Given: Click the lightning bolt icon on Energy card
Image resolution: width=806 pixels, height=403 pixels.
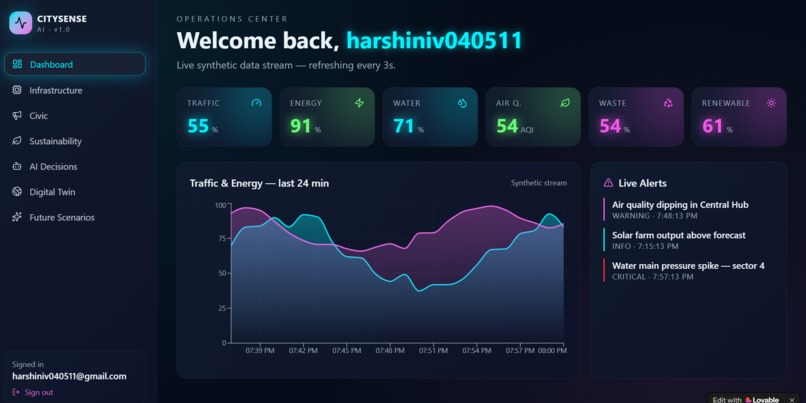Looking at the screenshot, I should tap(359, 103).
